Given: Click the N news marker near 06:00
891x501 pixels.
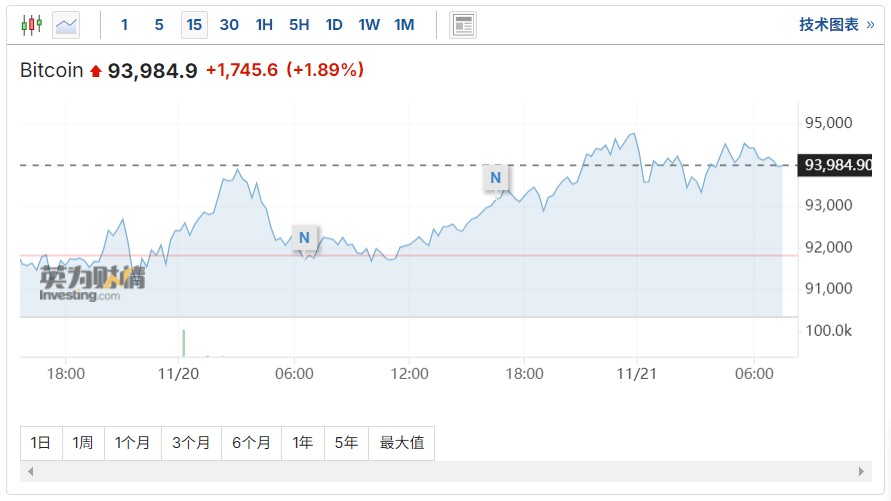Looking at the screenshot, I should click(x=304, y=237).
